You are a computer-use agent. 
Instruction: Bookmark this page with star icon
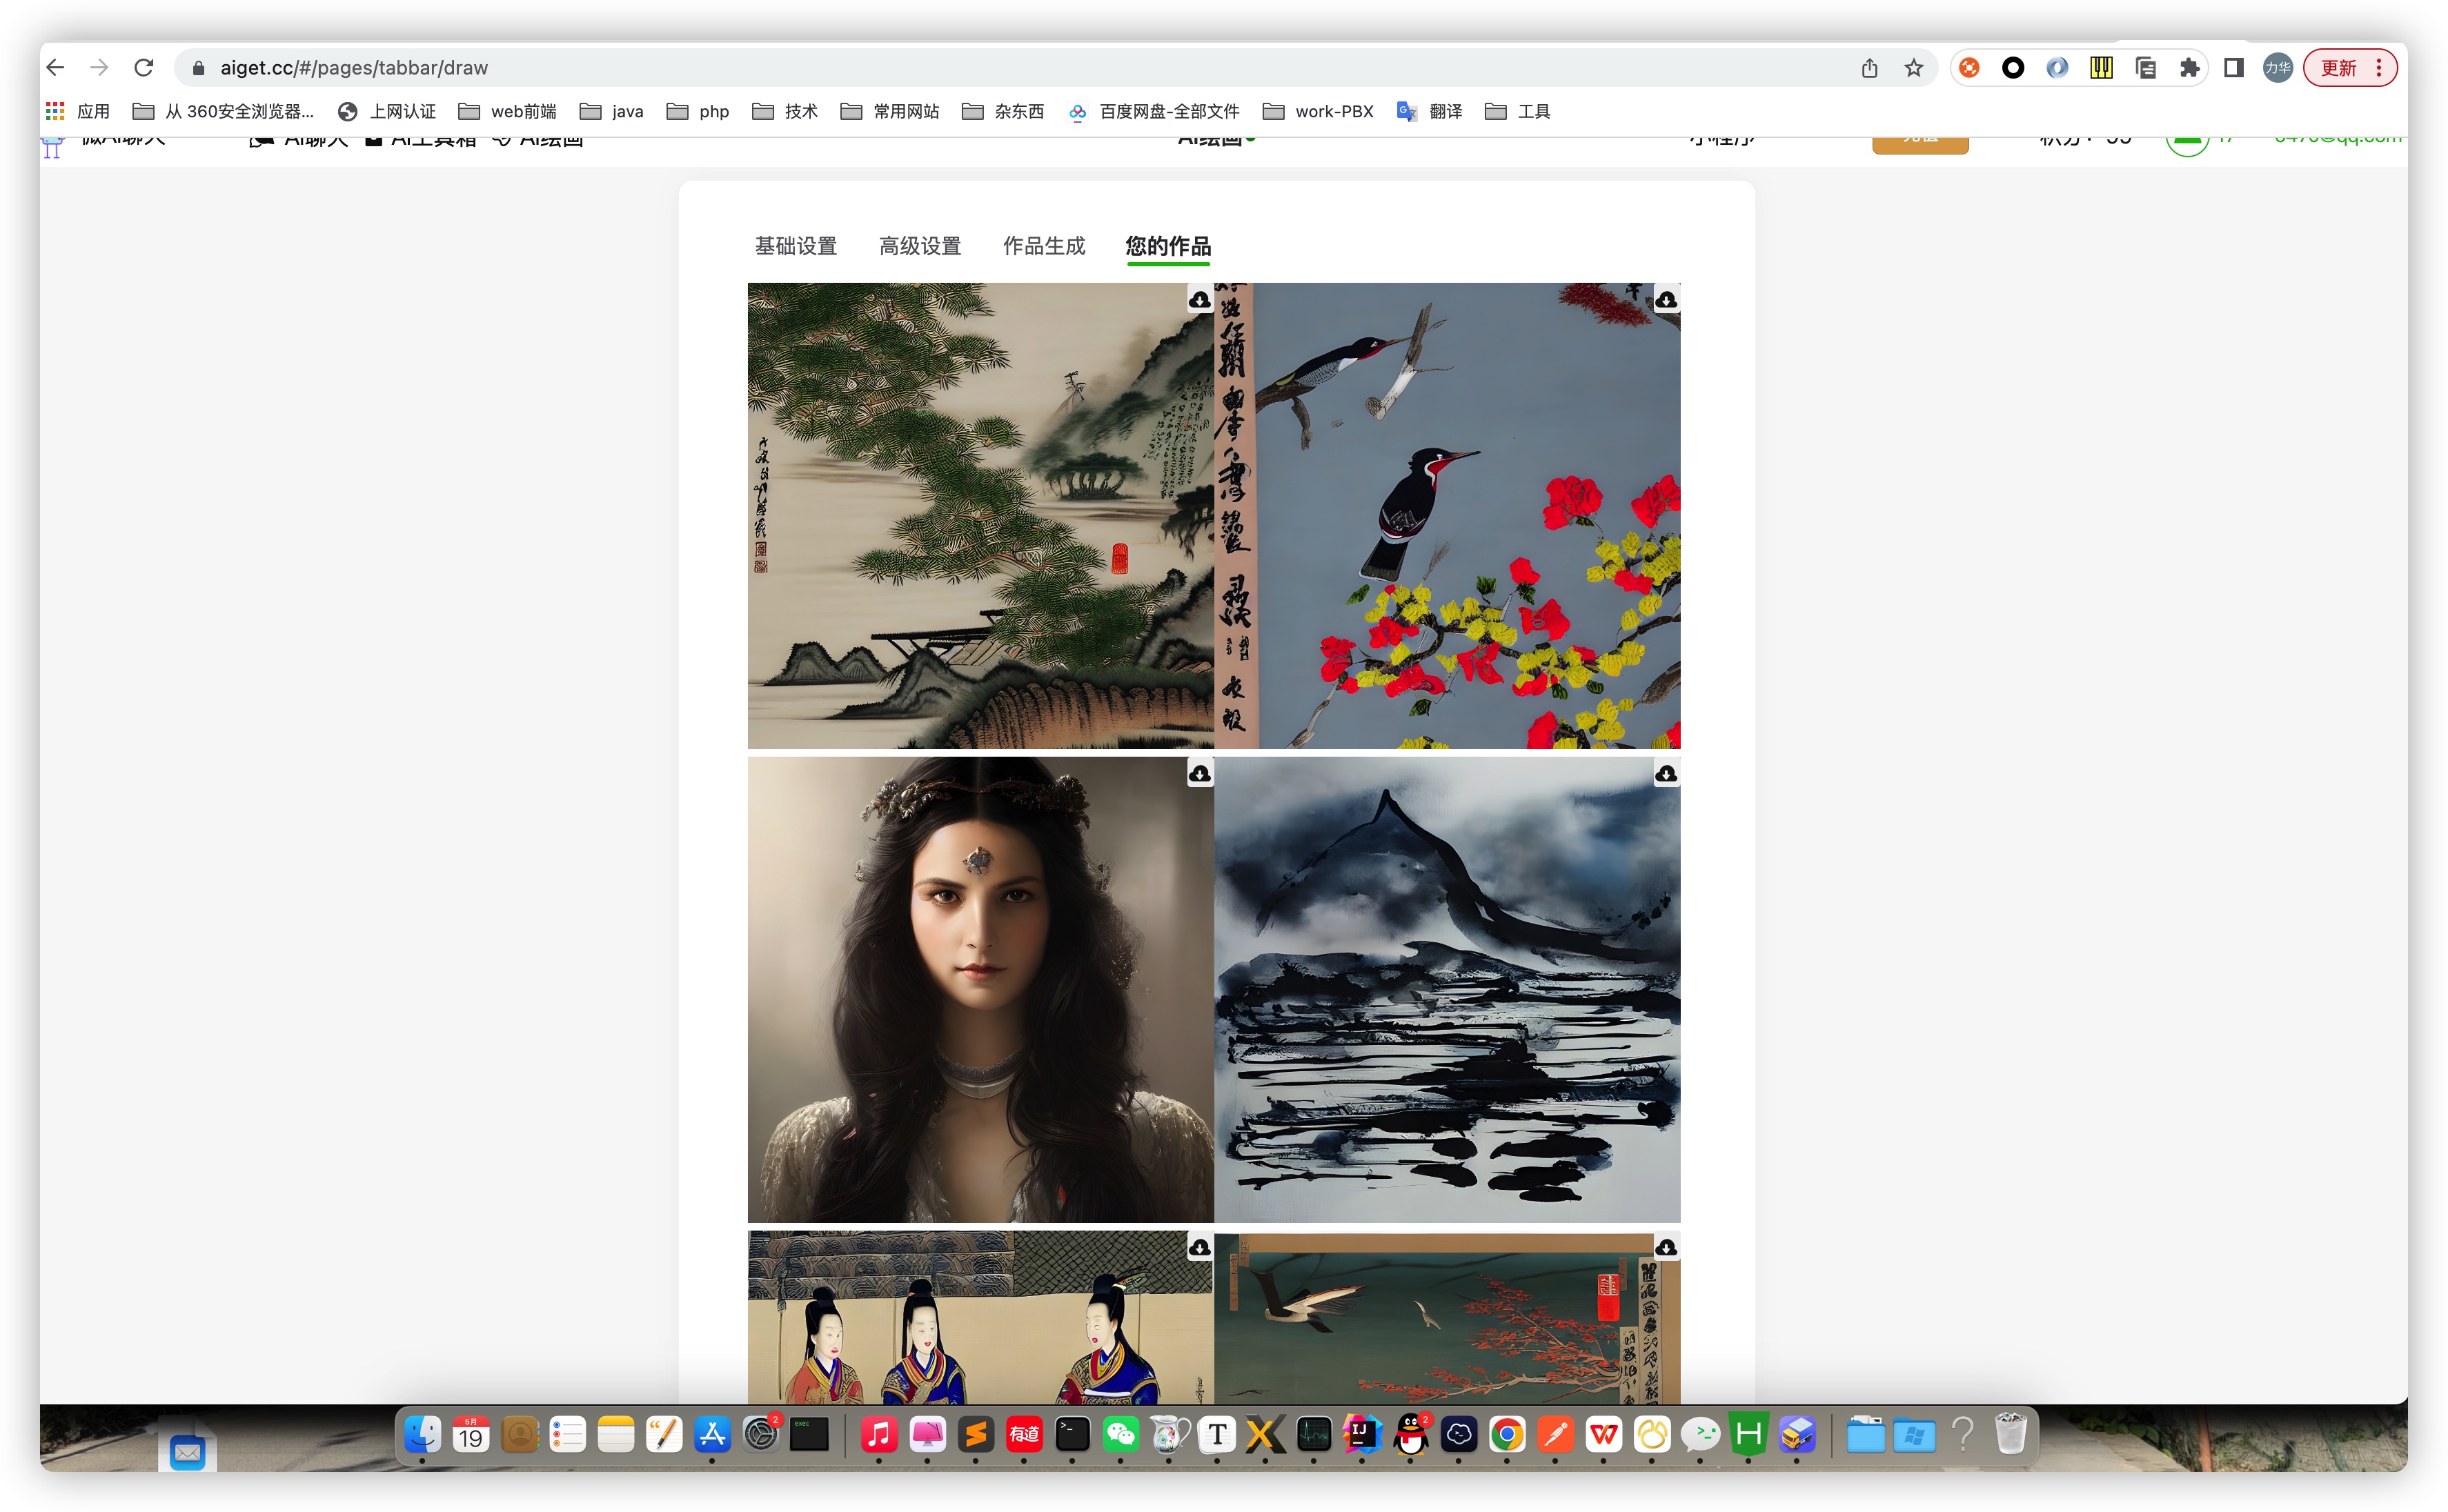click(x=1913, y=68)
